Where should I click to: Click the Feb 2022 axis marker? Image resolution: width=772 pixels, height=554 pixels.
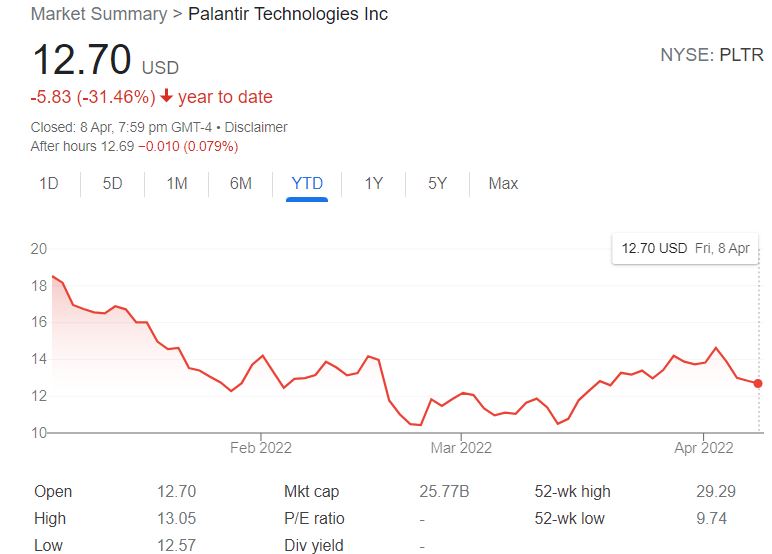point(261,448)
